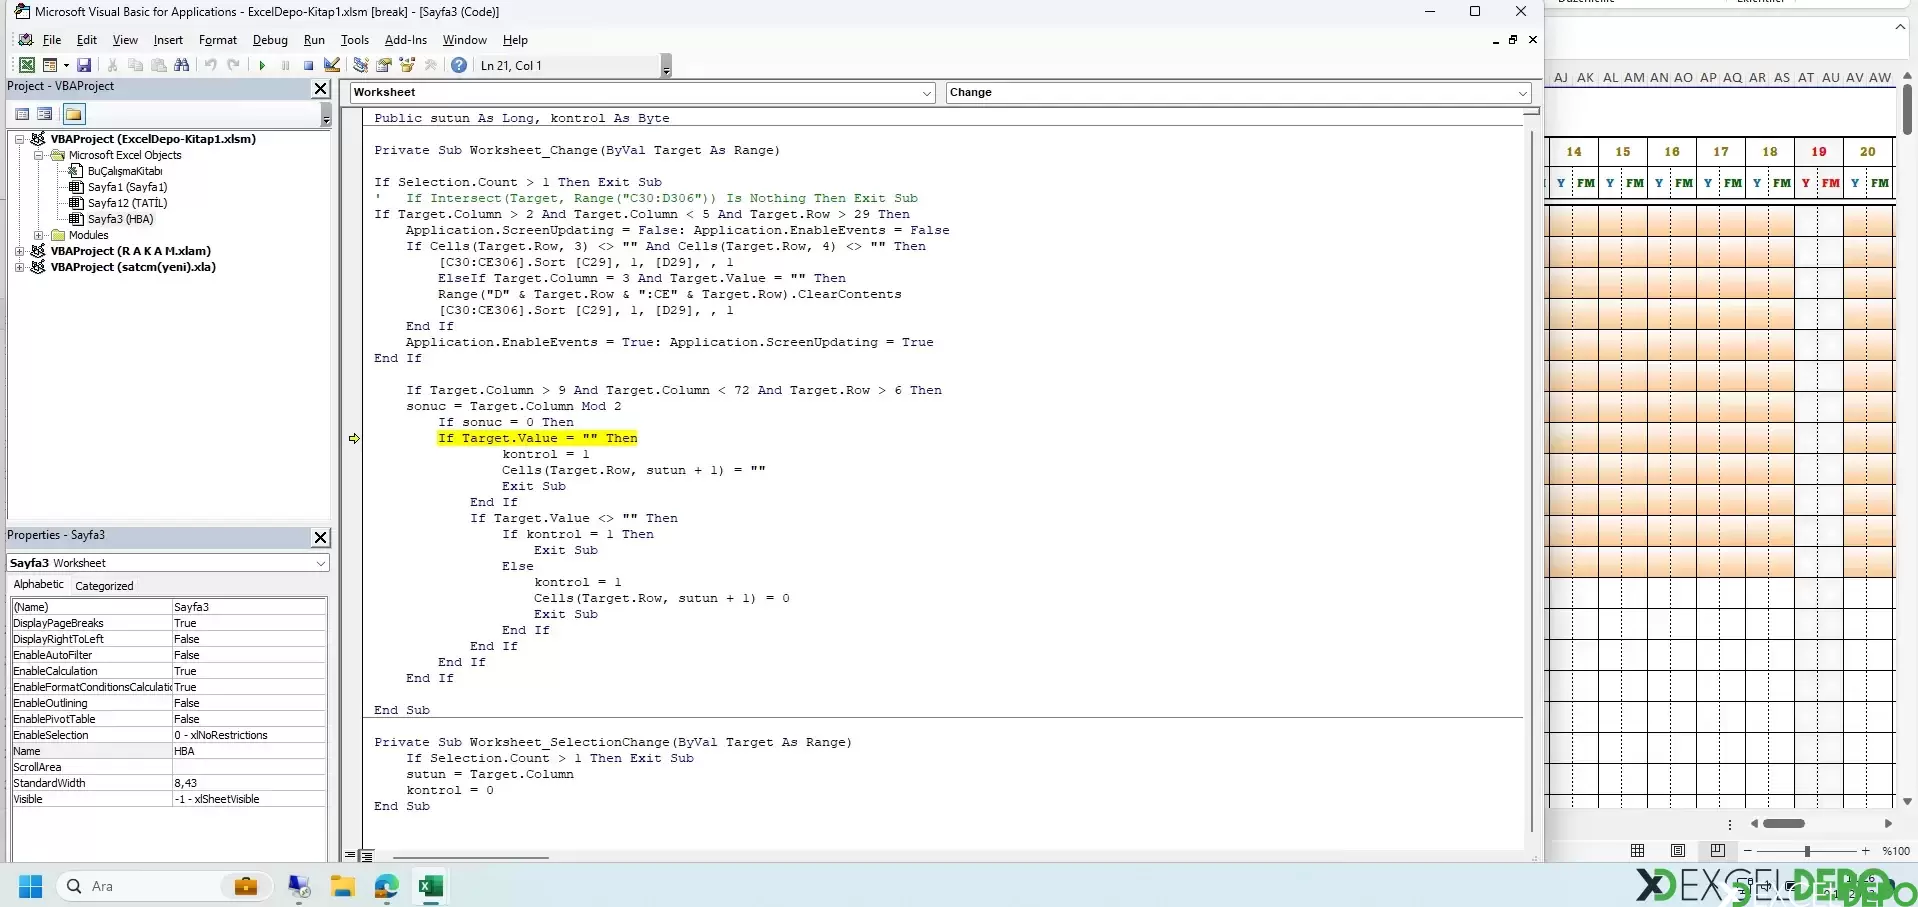Click the Copy icon in the toolbar
The width and height of the screenshot is (1918, 907).
[x=135, y=65]
